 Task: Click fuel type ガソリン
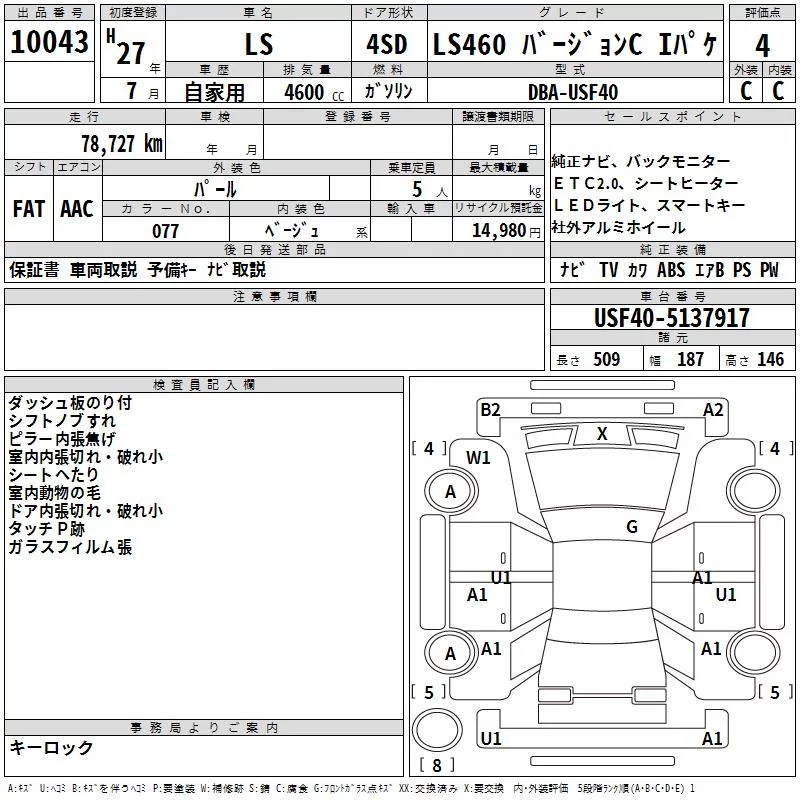[388, 91]
